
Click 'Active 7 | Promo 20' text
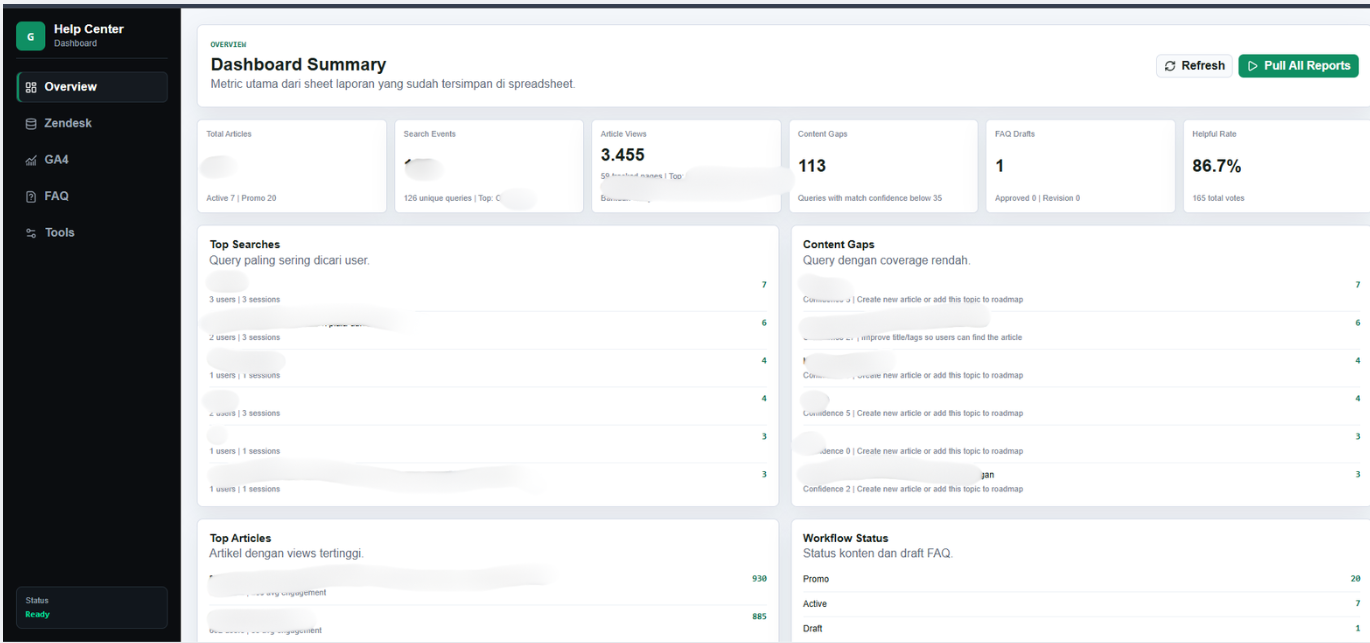click(241, 198)
